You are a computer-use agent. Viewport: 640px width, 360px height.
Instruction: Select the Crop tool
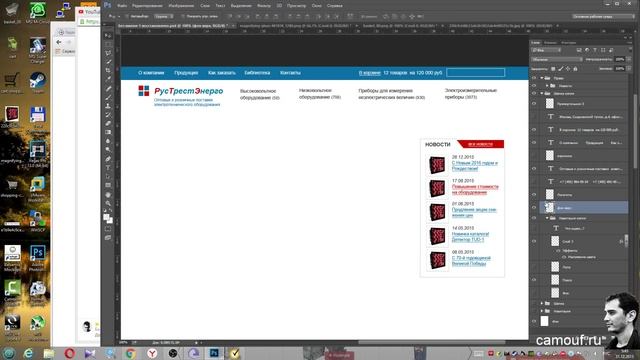pyautogui.click(x=108, y=71)
